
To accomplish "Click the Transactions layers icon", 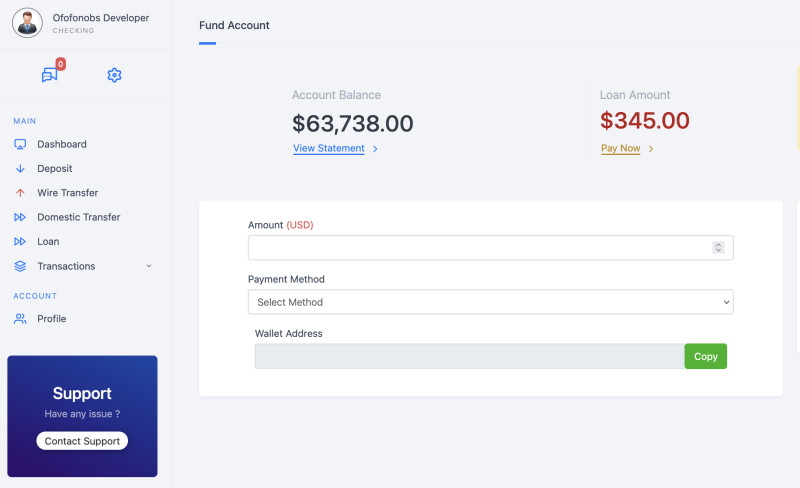I will pyautogui.click(x=20, y=266).
